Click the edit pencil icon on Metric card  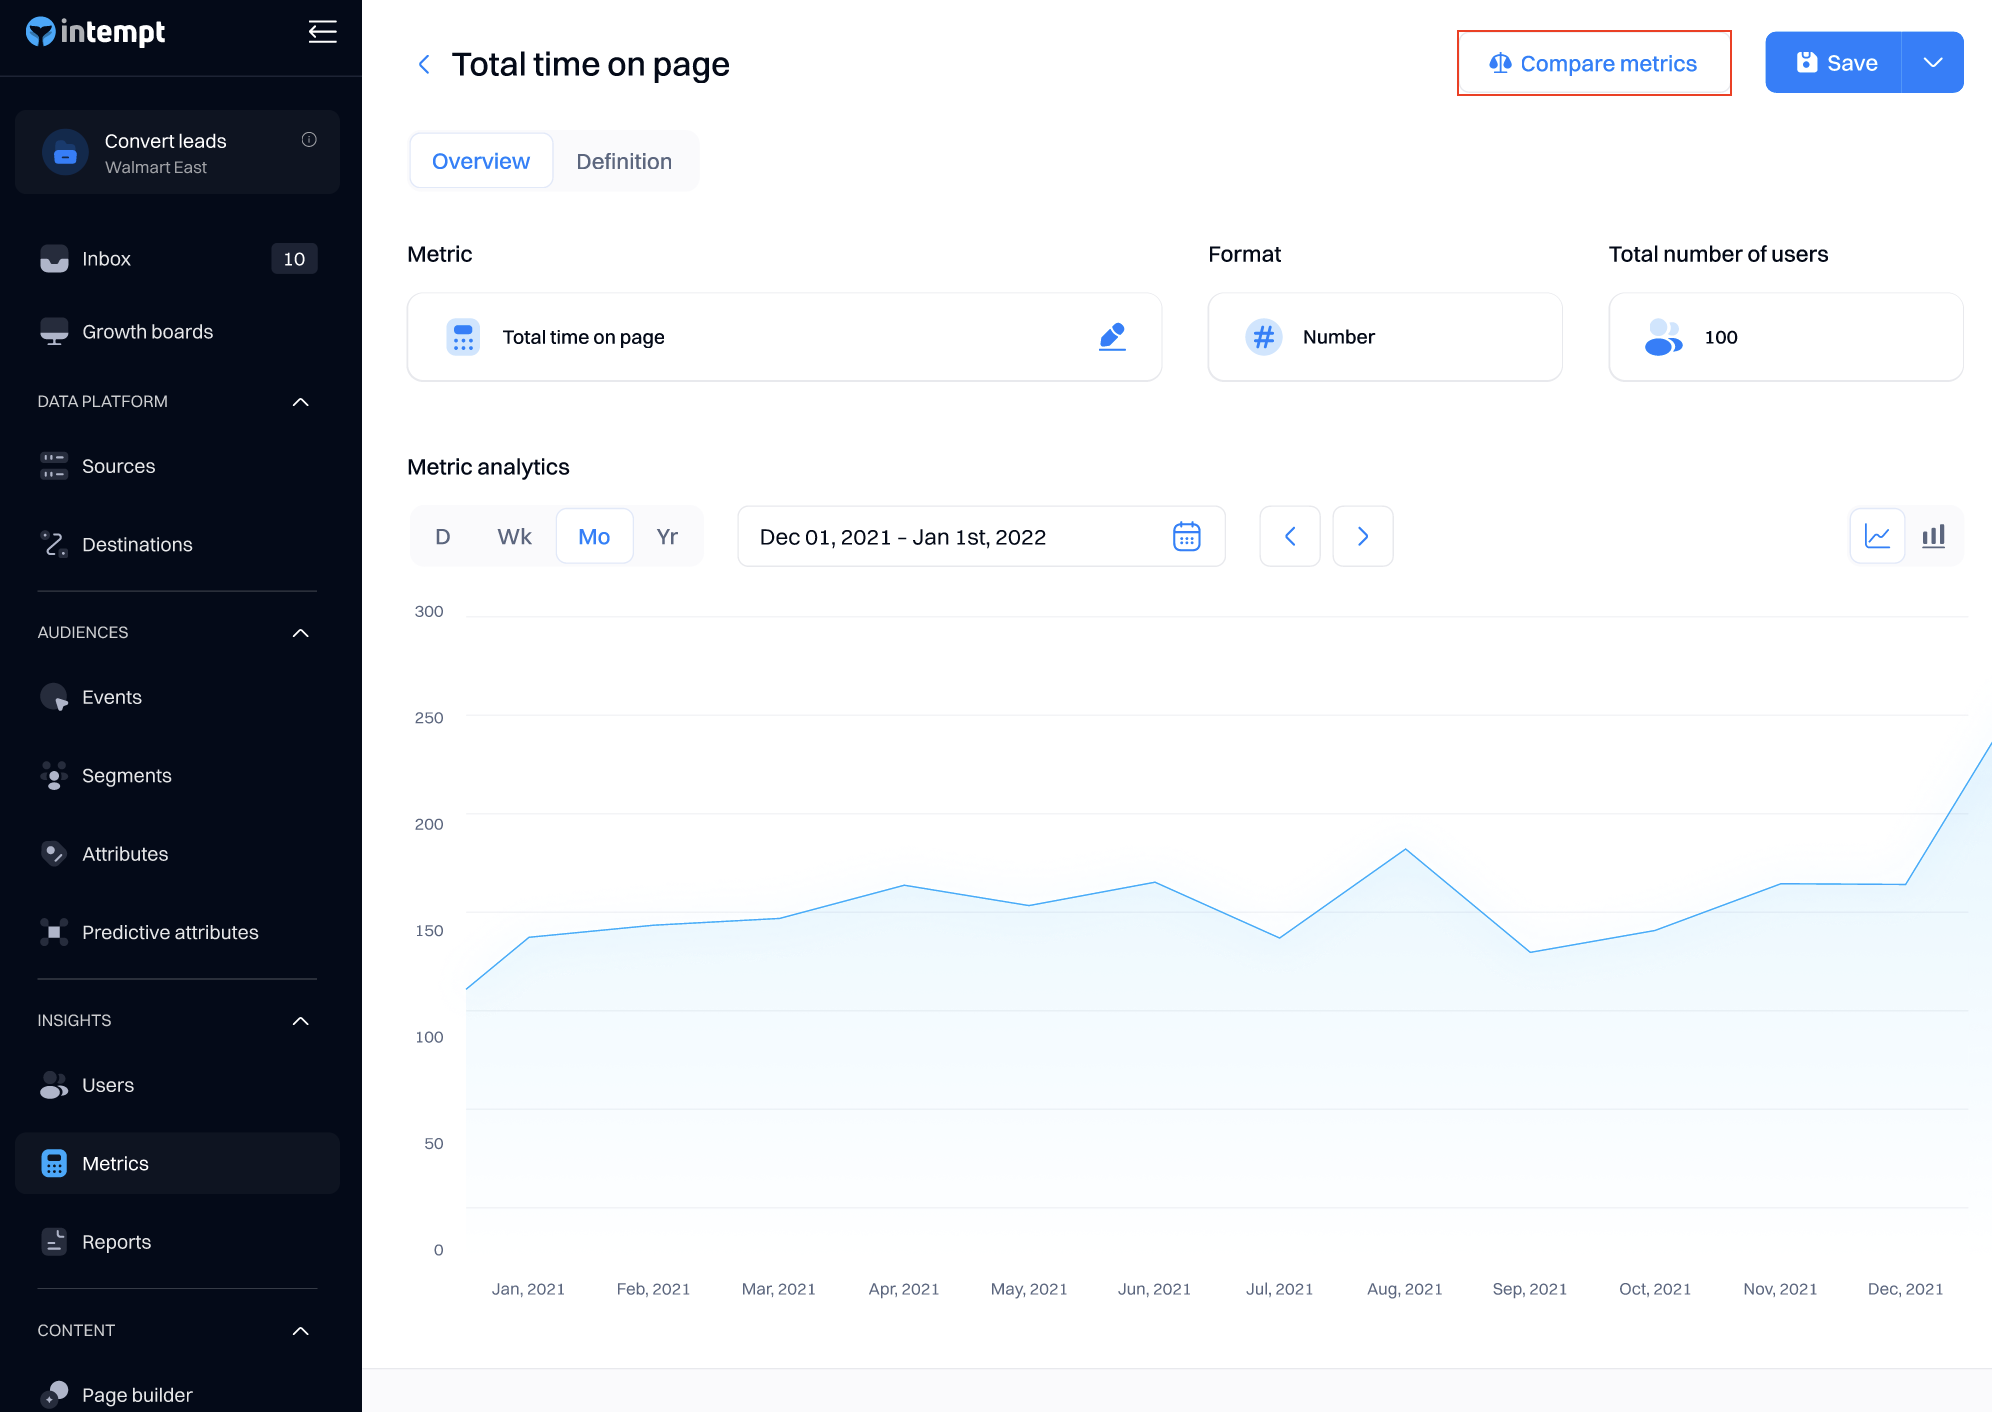point(1112,337)
